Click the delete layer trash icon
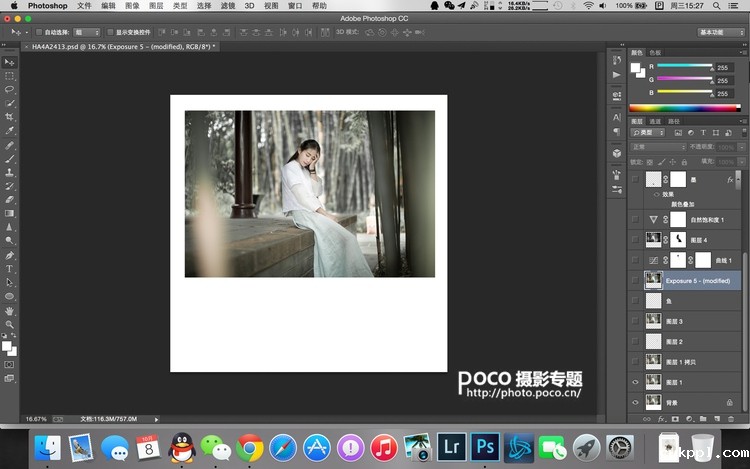The height and width of the screenshot is (469, 750). pos(731,417)
